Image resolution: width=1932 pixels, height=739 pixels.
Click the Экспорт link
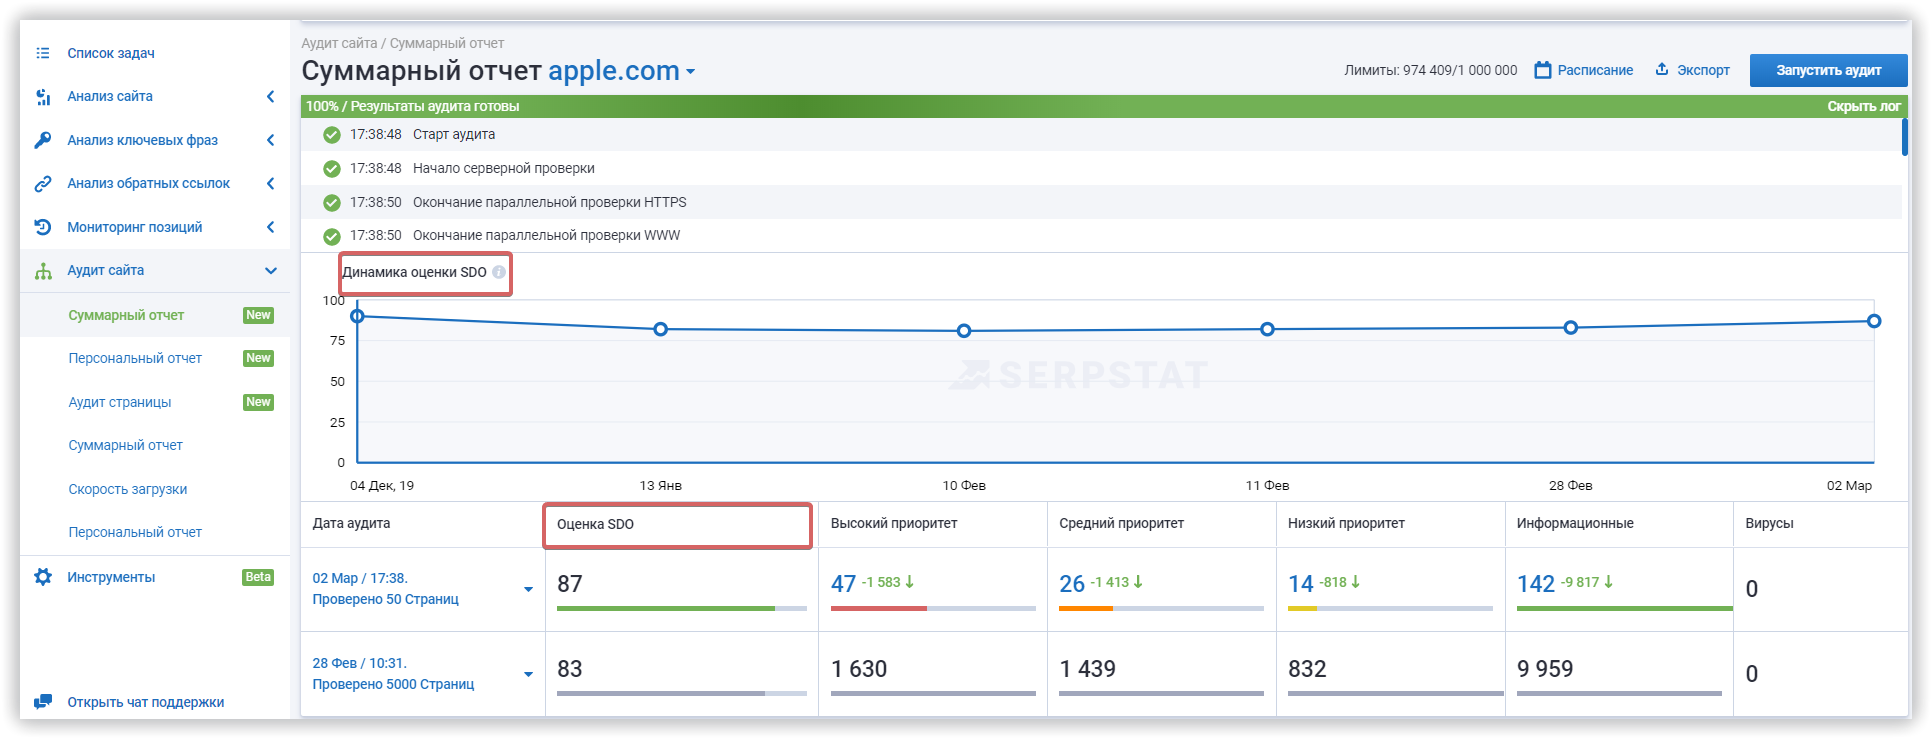(1703, 70)
